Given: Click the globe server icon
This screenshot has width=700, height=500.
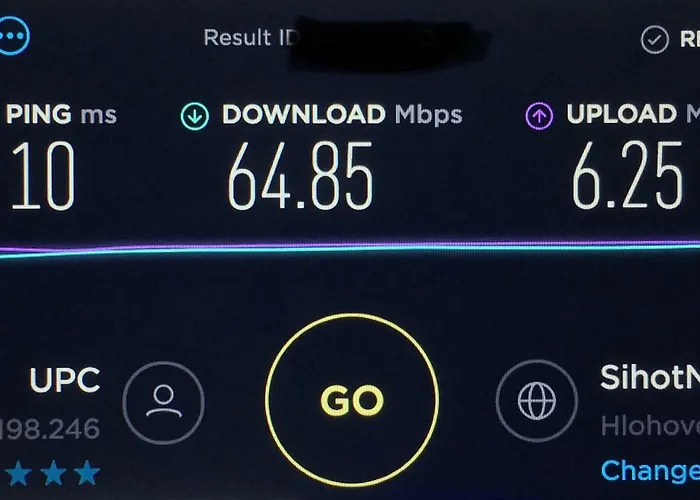Looking at the screenshot, I should coord(537,401).
